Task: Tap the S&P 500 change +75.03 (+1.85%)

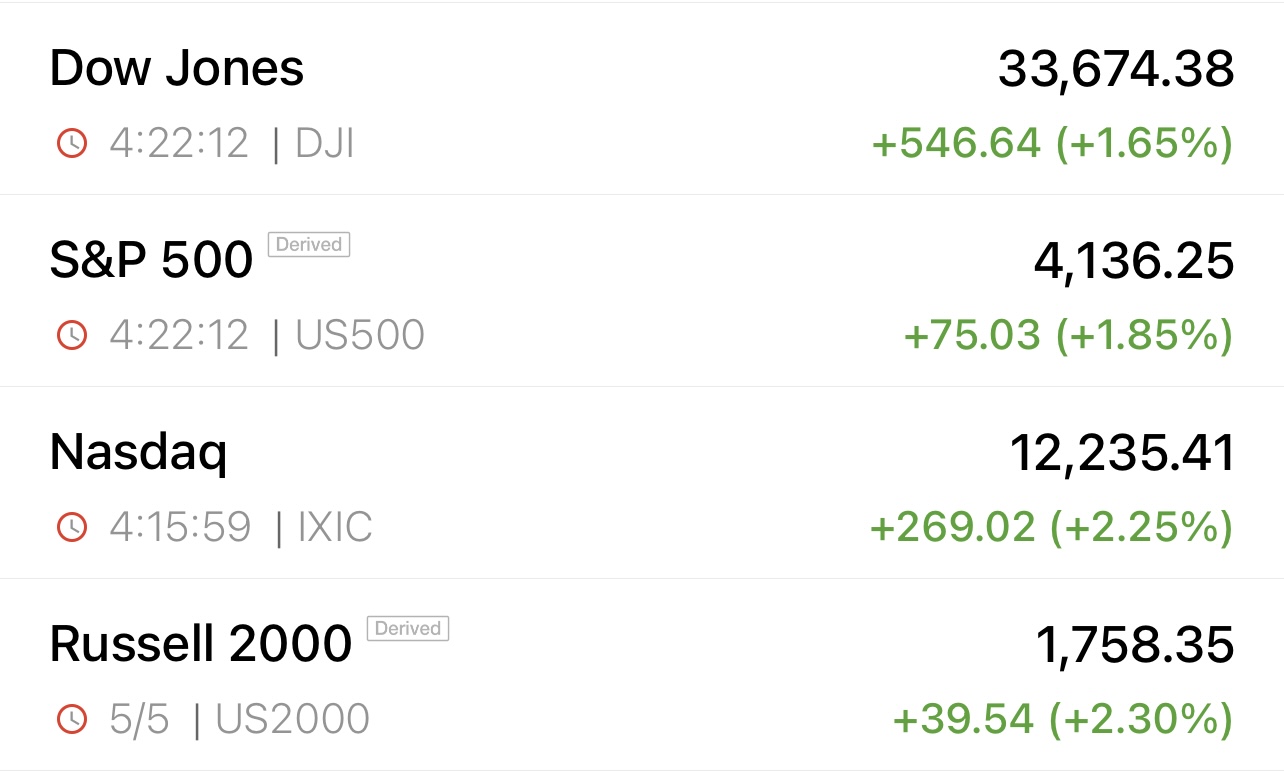Action: click(1067, 335)
